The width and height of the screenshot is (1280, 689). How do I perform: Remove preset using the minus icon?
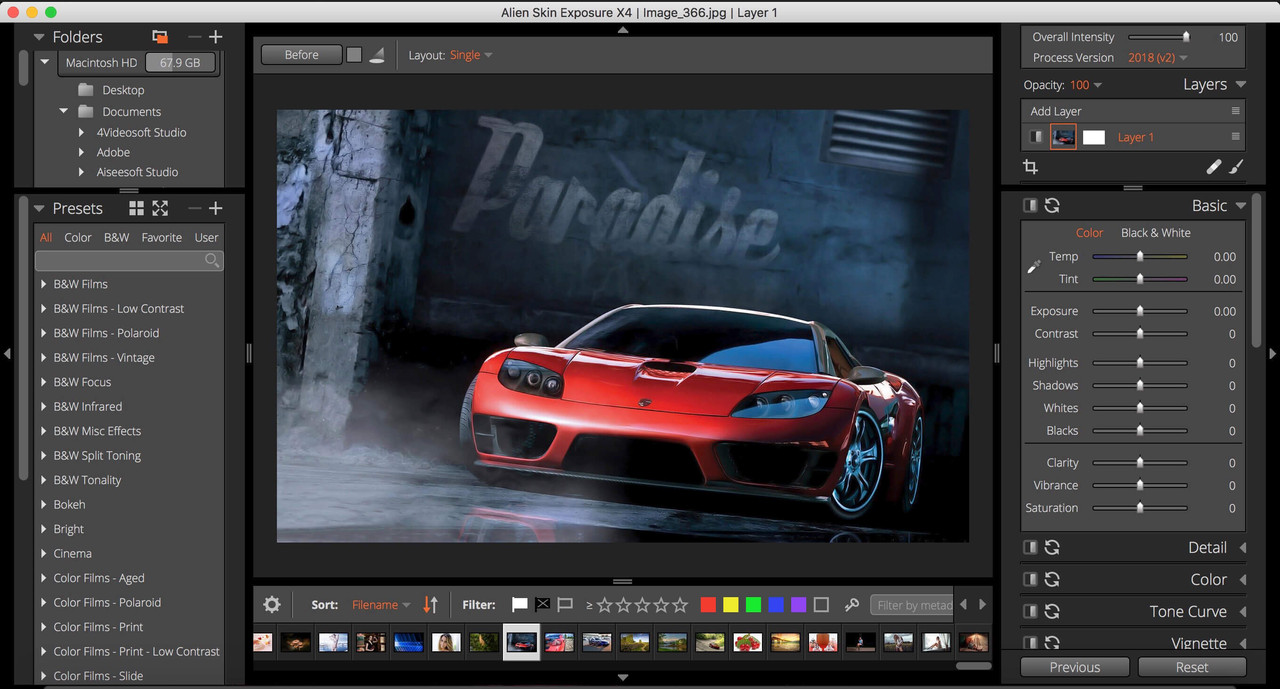[194, 208]
